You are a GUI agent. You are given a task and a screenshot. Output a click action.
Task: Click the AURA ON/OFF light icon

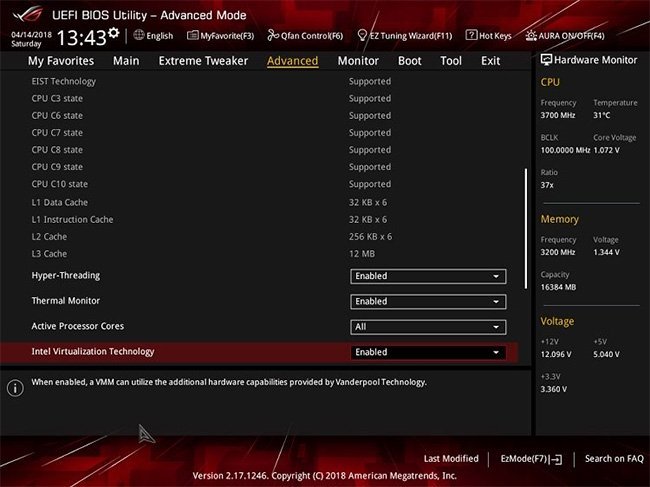click(x=531, y=36)
